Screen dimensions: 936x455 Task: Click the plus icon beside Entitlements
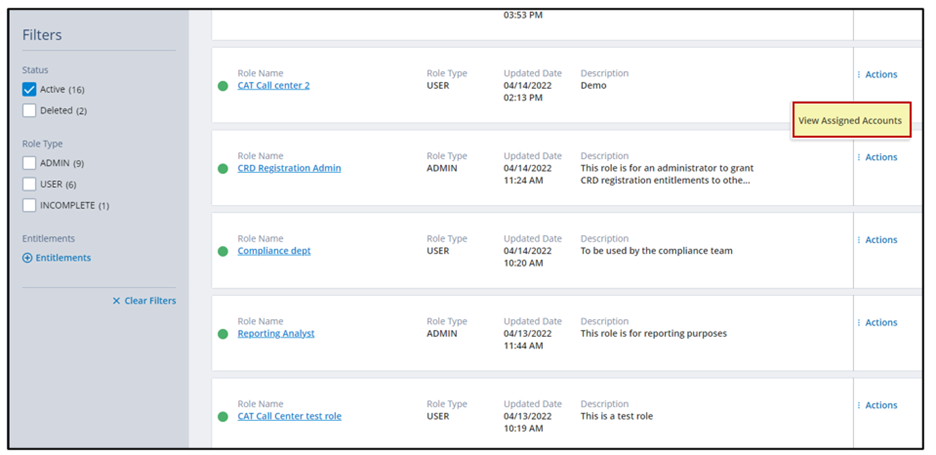(27, 258)
